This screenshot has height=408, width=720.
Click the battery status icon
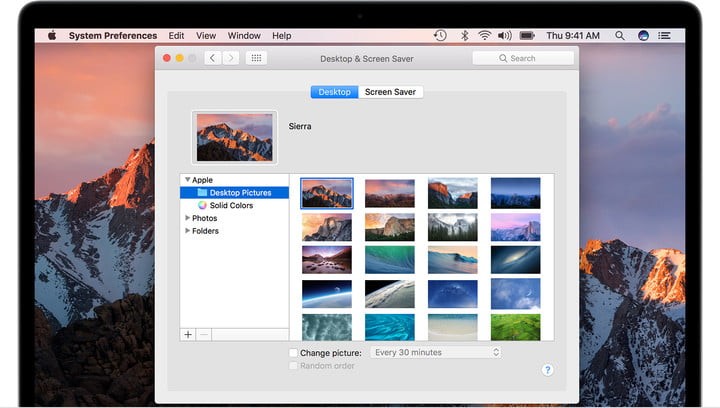(527, 35)
